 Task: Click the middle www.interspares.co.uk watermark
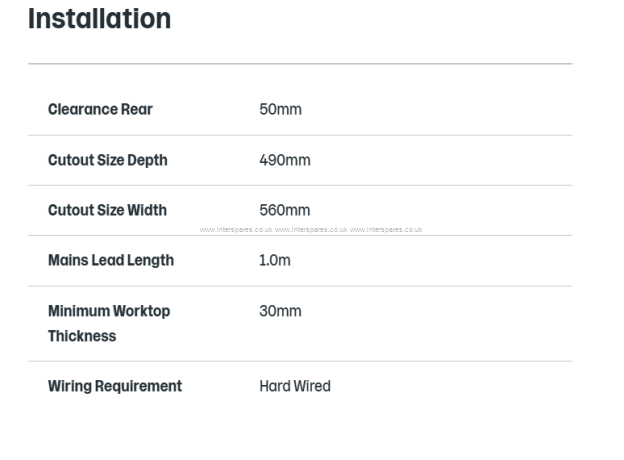pos(311,230)
